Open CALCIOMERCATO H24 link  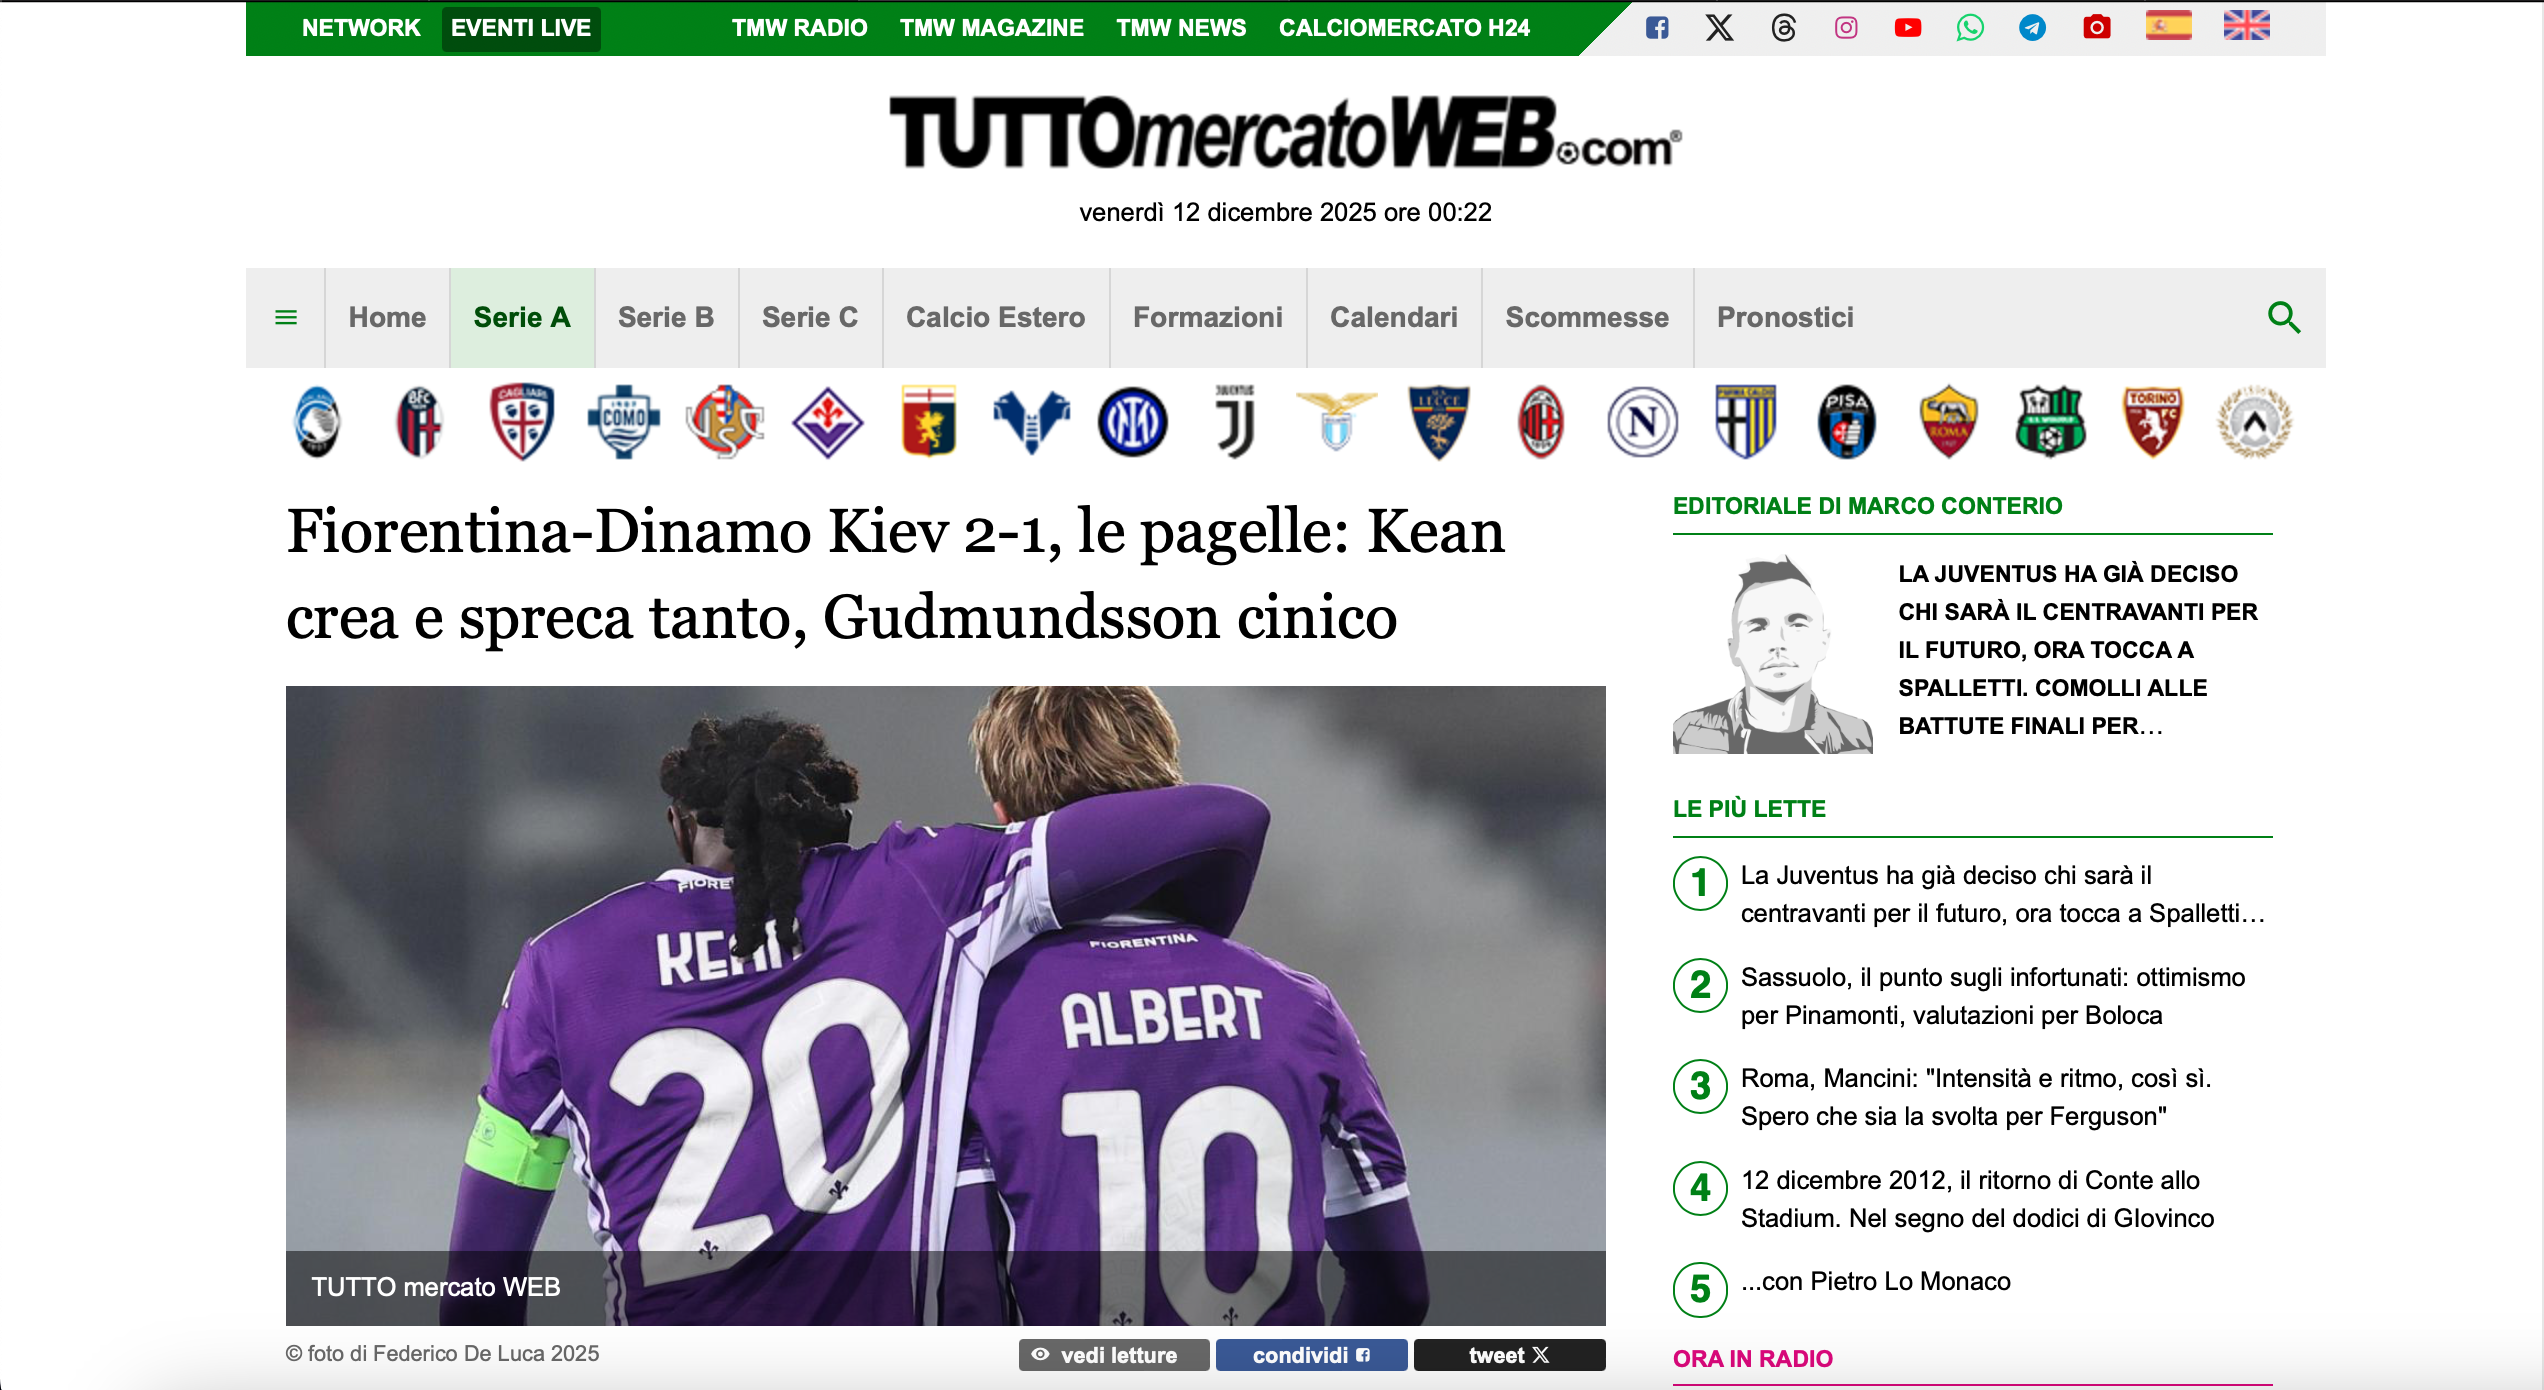pyautogui.click(x=1404, y=28)
